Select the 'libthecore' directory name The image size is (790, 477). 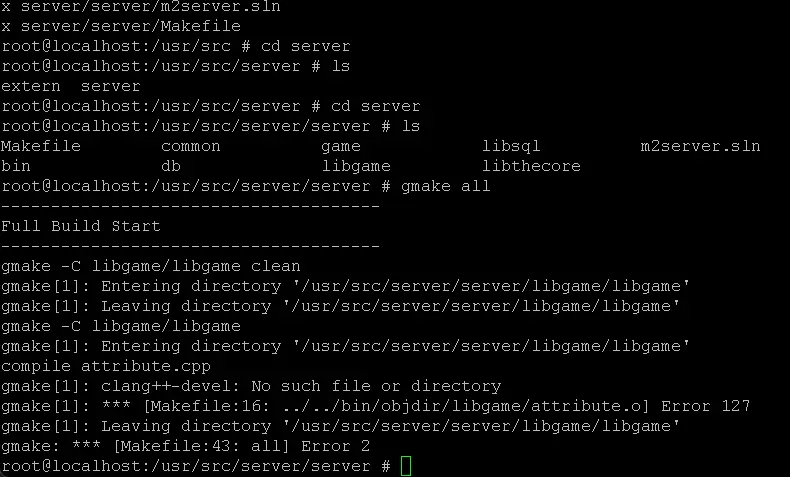pyautogui.click(x=531, y=166)
